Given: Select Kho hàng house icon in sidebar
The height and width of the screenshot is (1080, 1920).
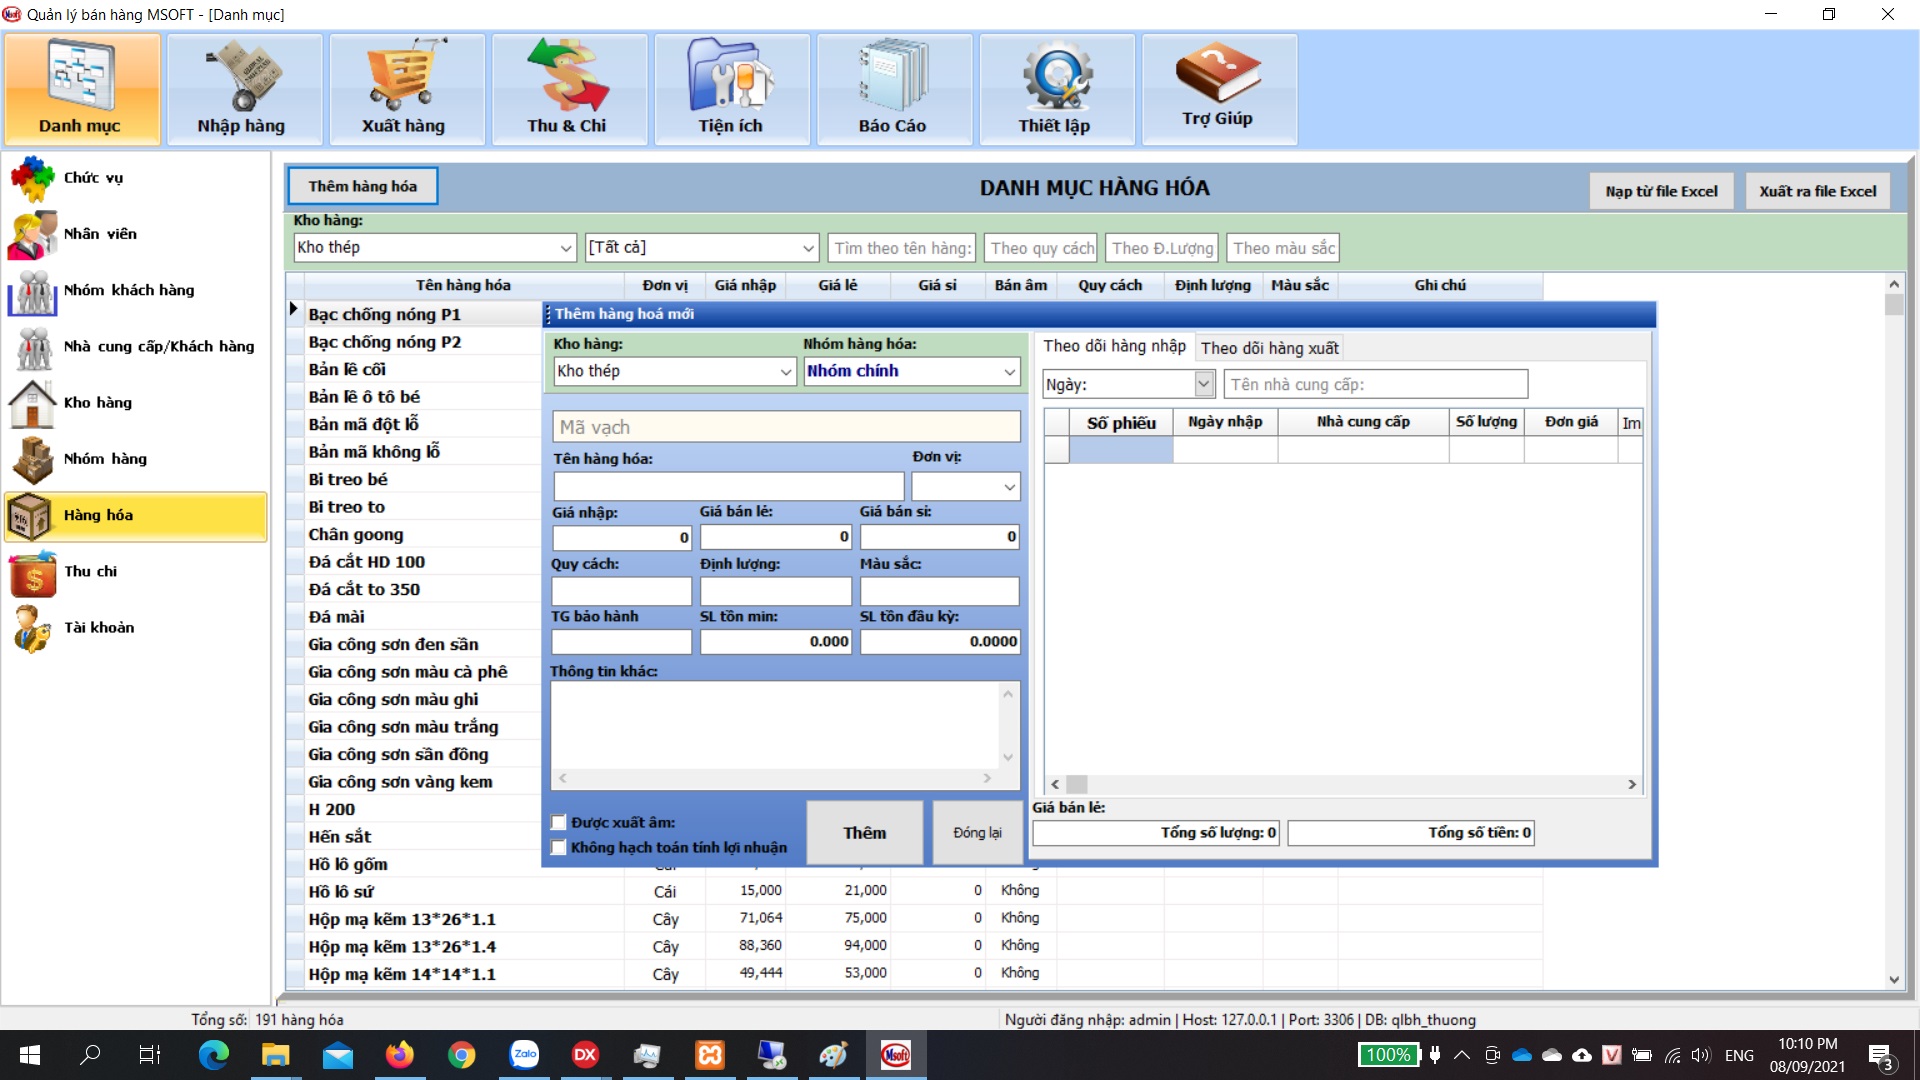Looking at the screenshot, I should 32,403.
